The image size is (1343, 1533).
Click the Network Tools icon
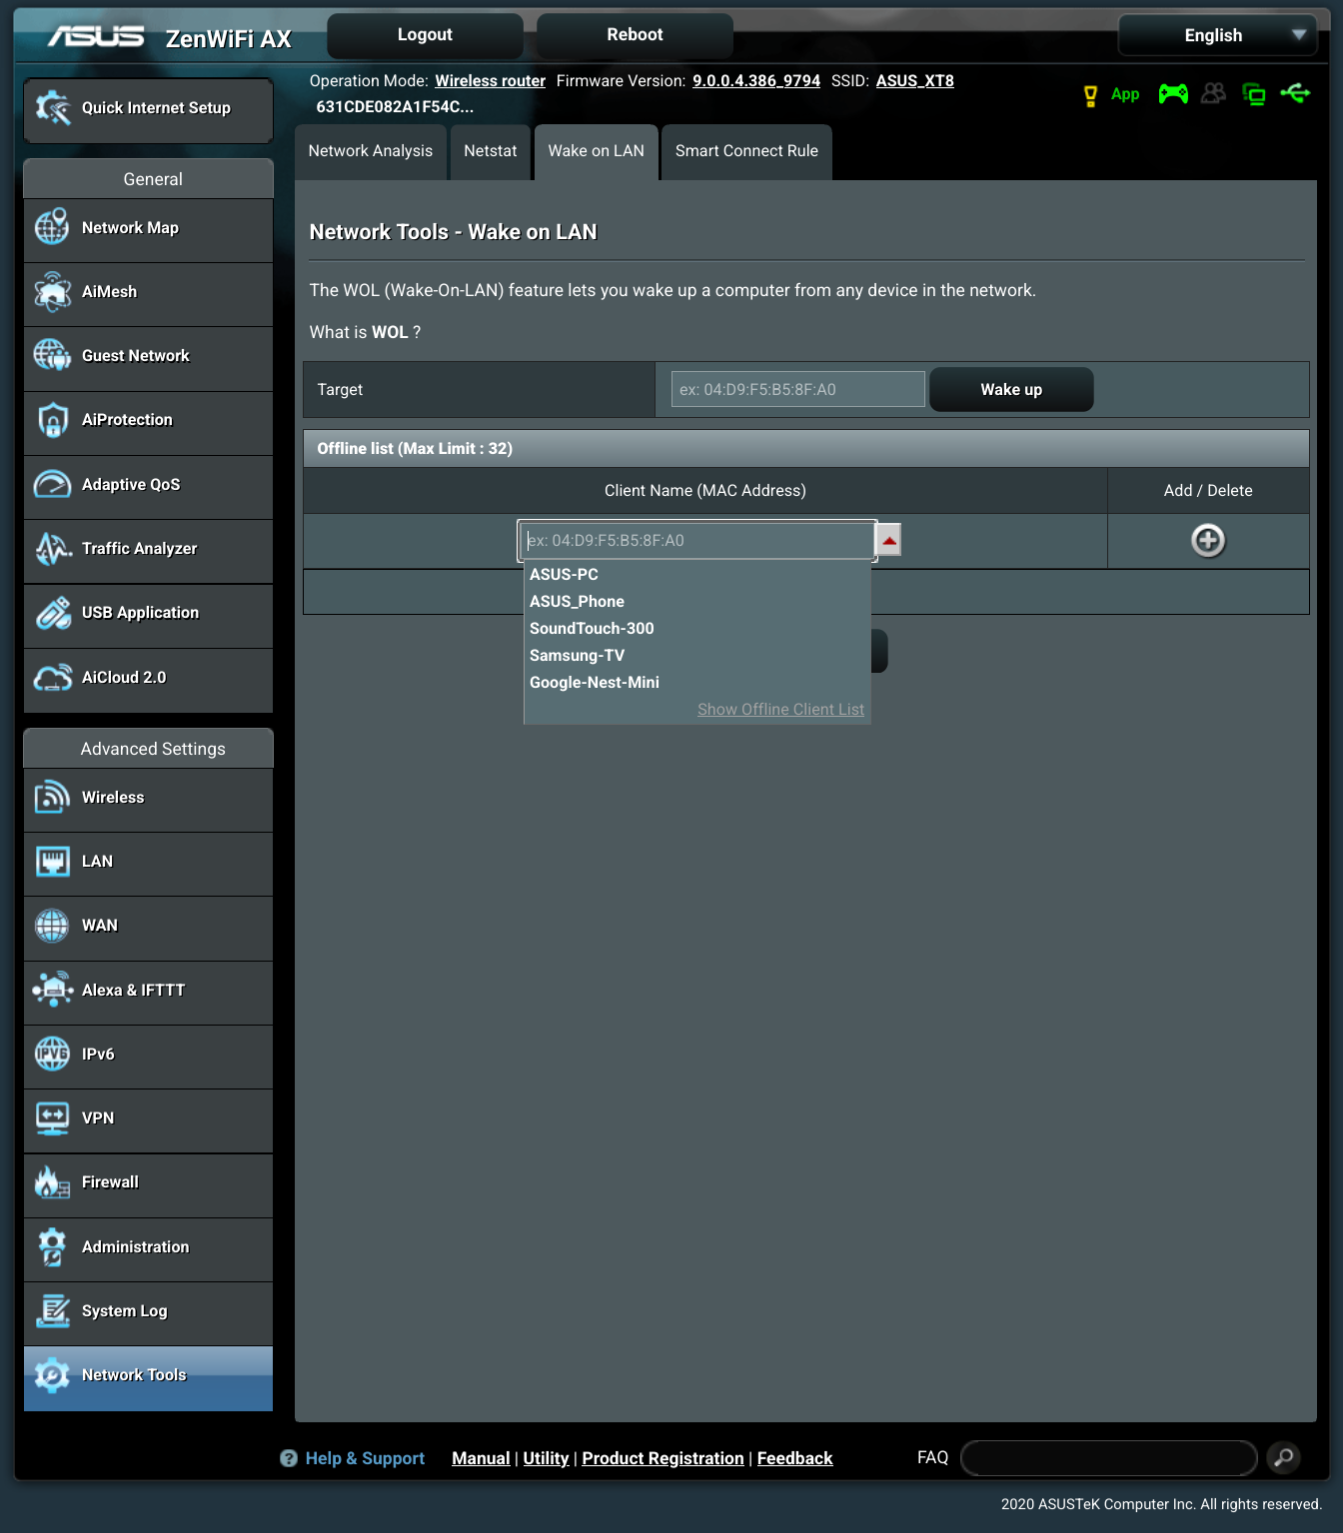[x=52, y=1374]
